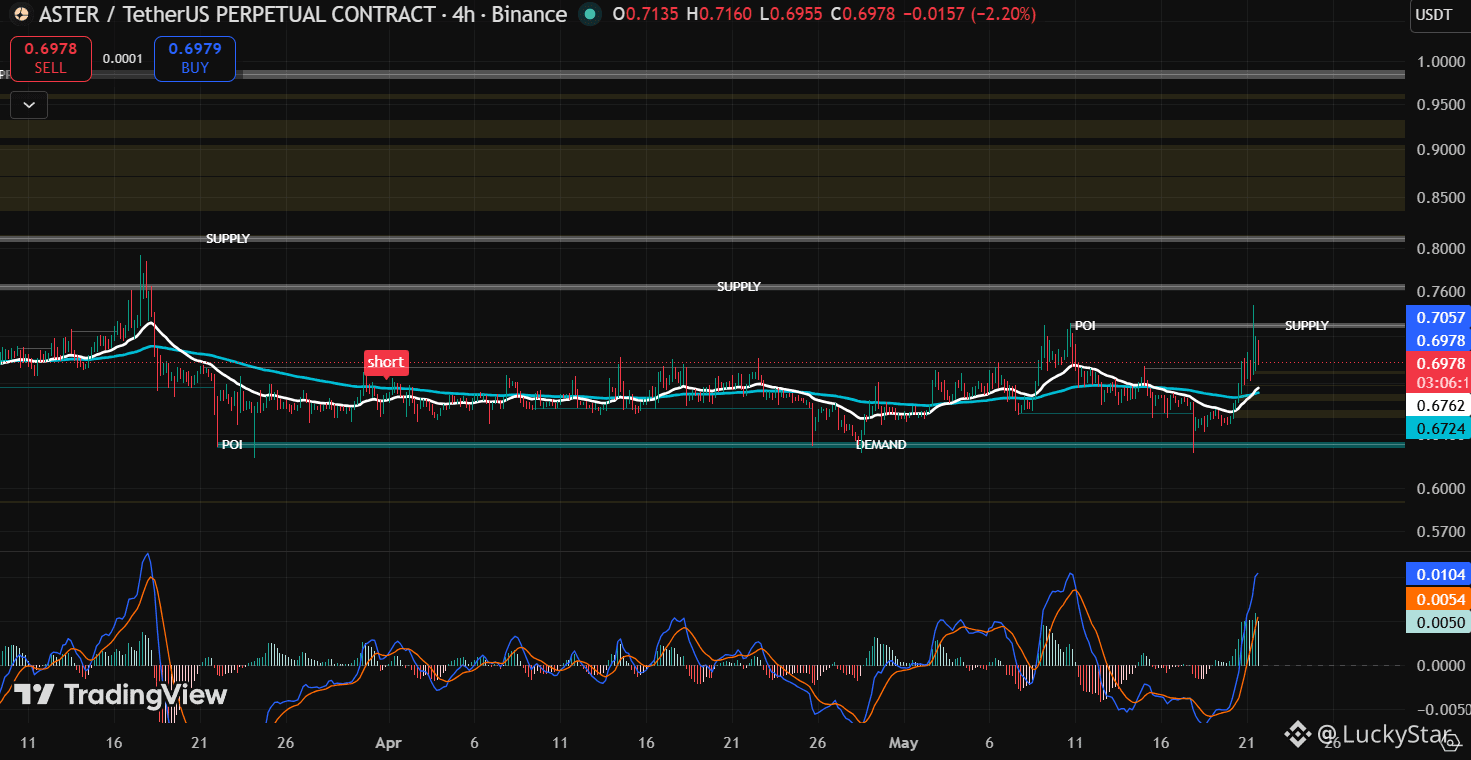The image size is (1471, 760).
Task: Click the orange 0.0054 indicator value tag
Action: point(1438,599)
